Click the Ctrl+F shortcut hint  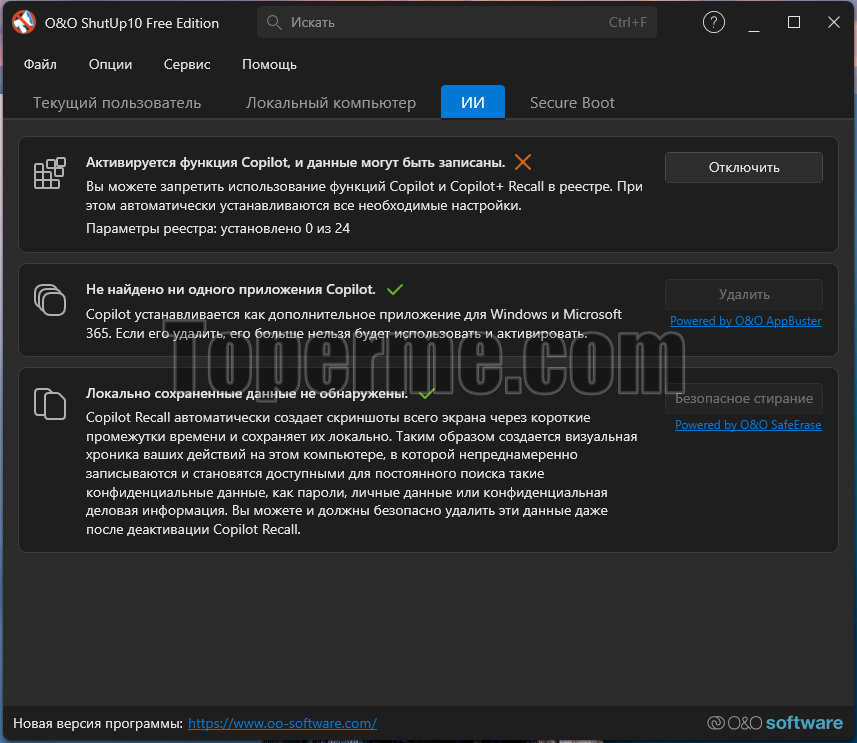[x=627, y=22]
